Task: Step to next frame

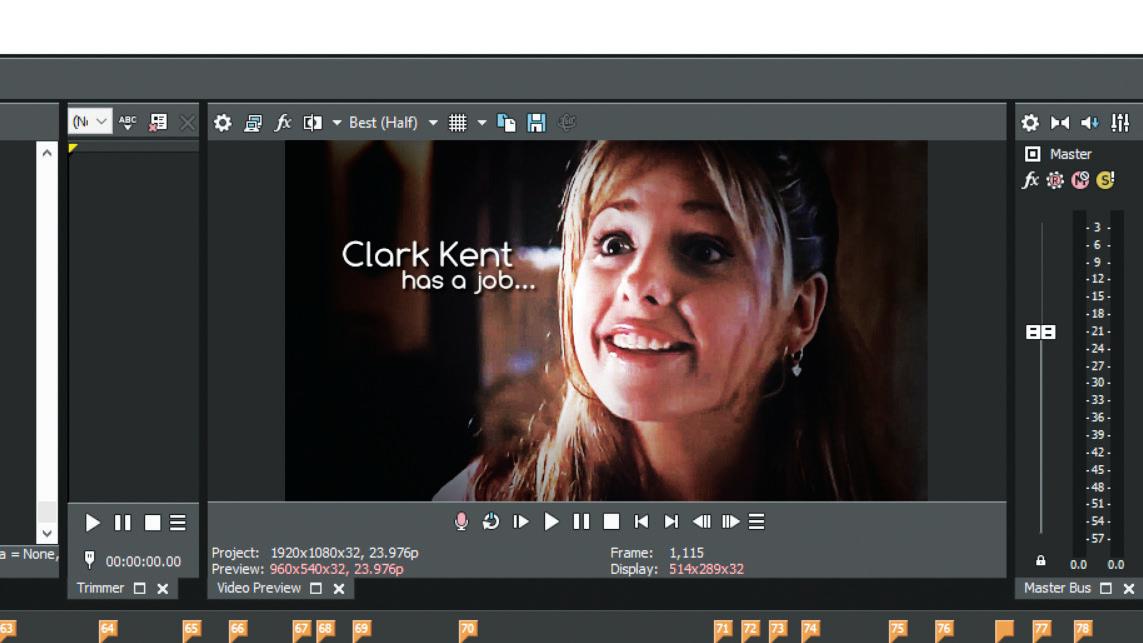Action: point(730,521)
